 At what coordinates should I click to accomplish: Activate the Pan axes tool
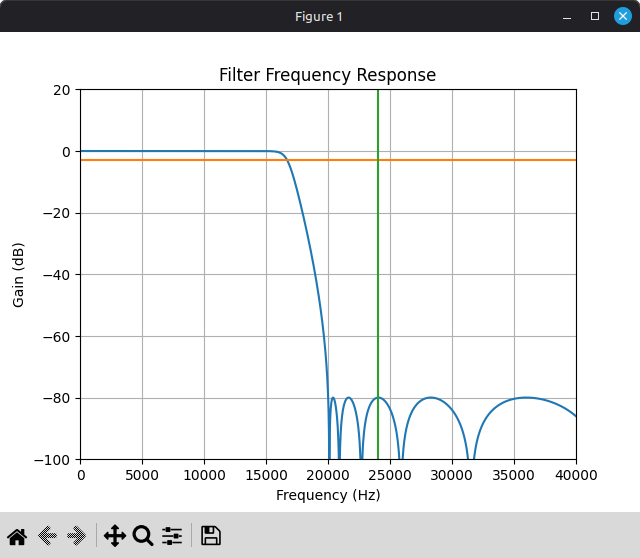click(x=115, y=536)
